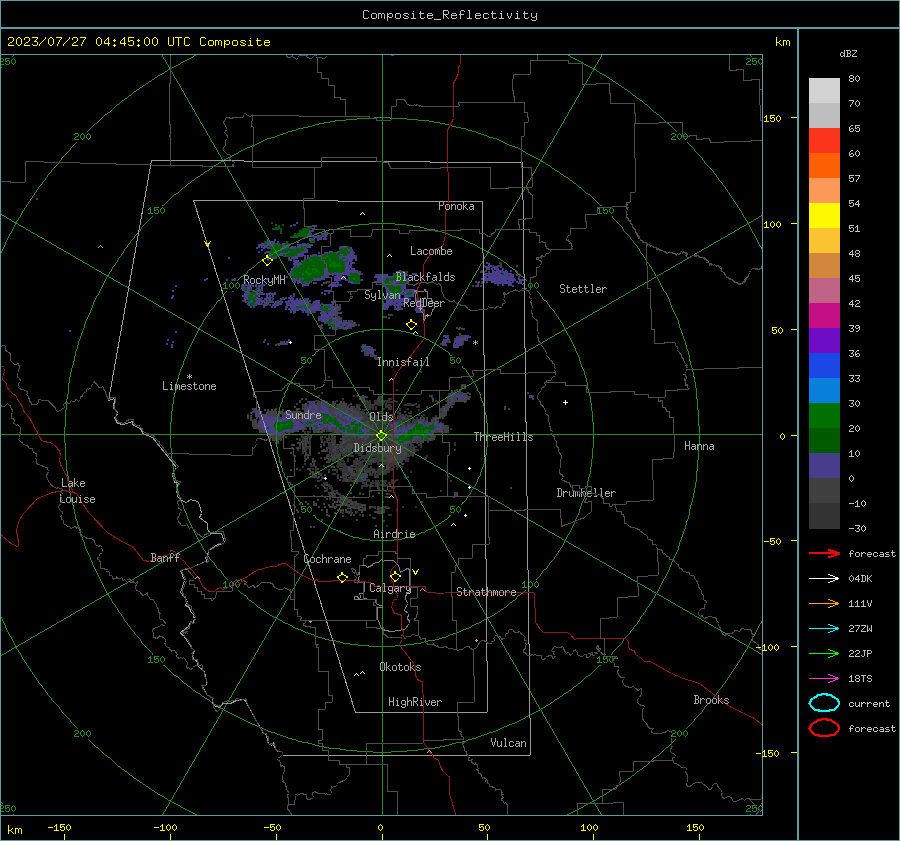900x841 pixels.
Task: Click the cyan current ellipse icon
Action: (824, 703)
